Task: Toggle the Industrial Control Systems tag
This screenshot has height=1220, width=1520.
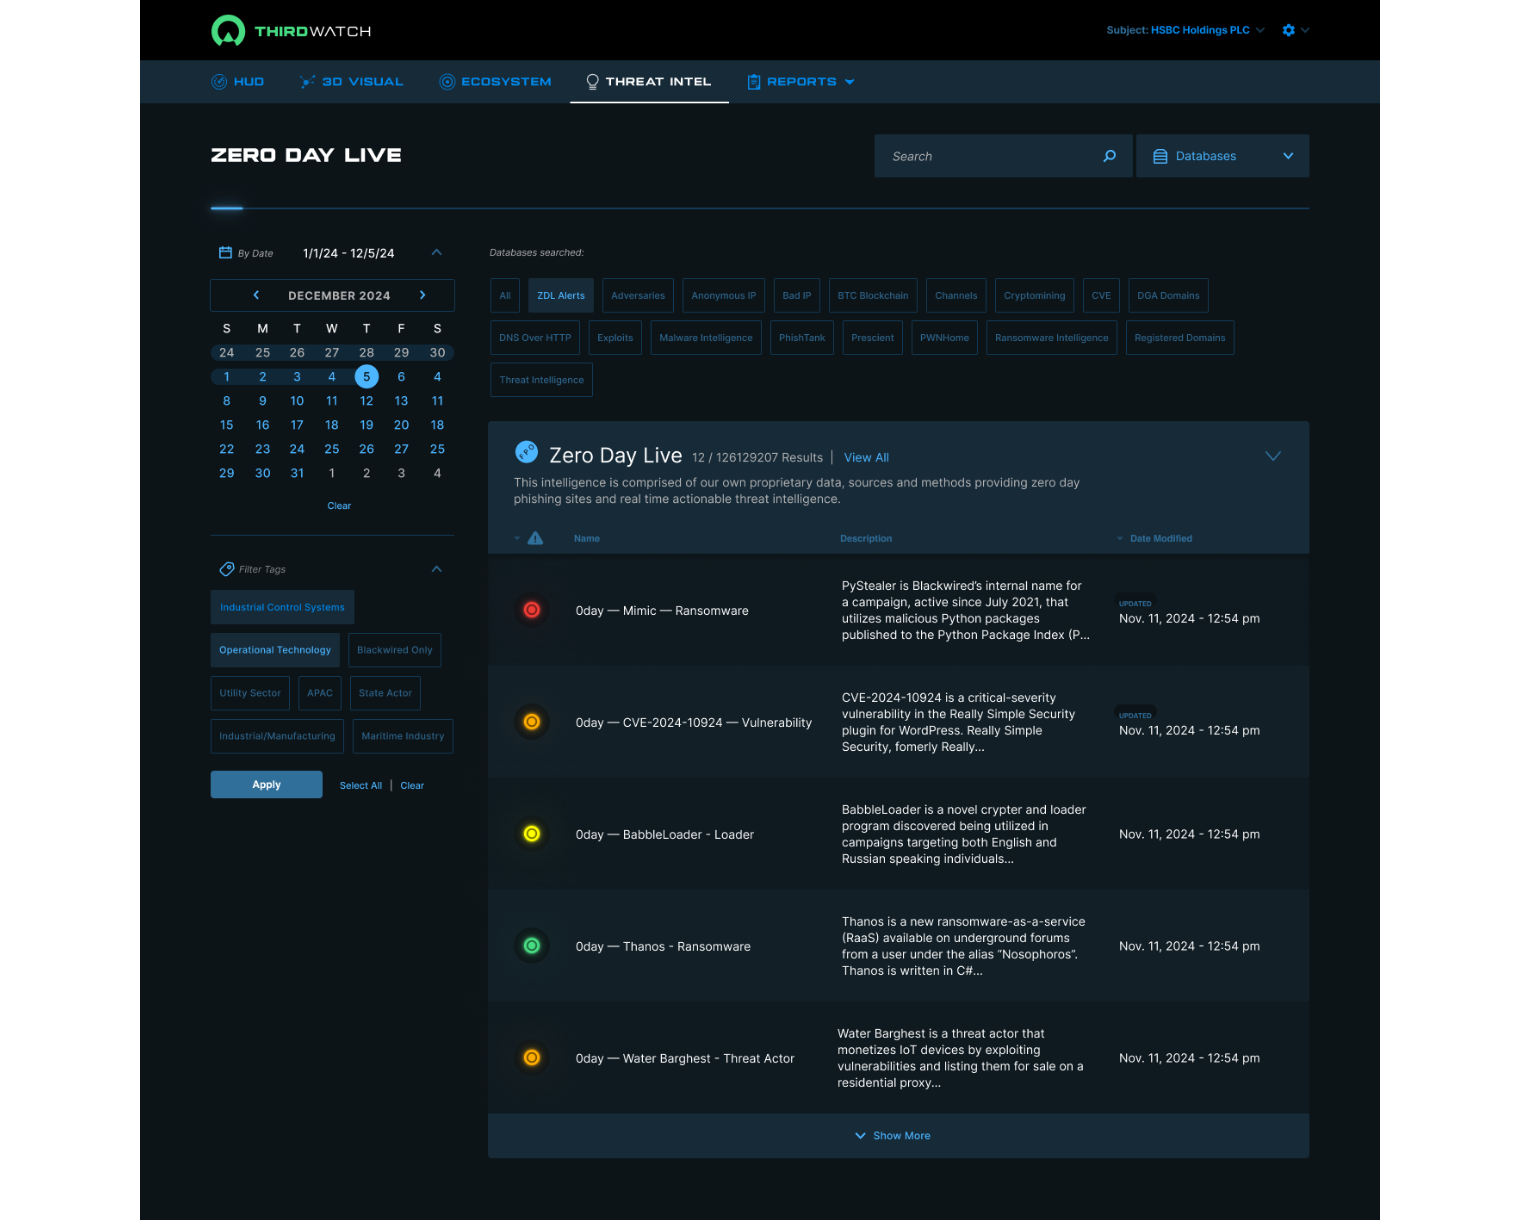Action: (x=282, y=607)
